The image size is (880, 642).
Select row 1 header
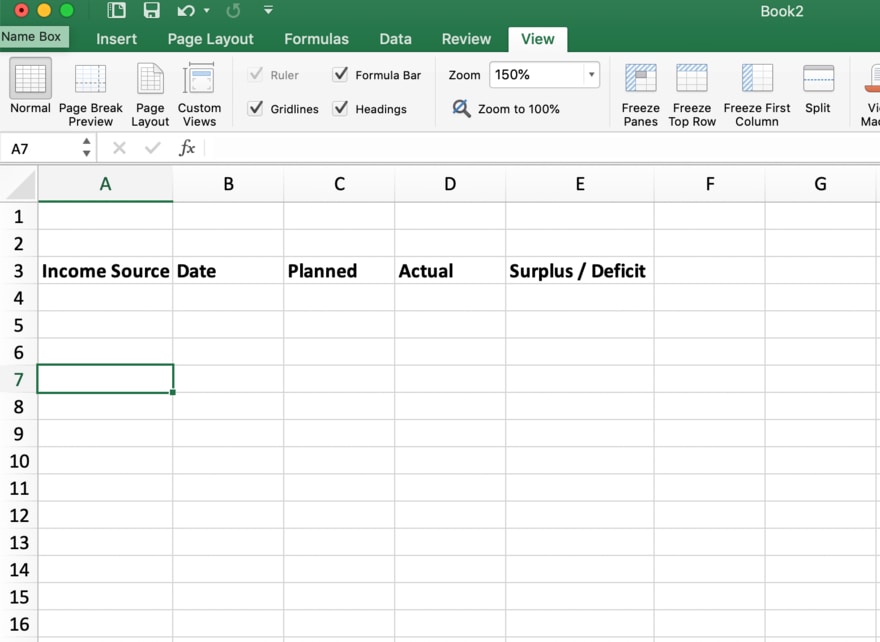coord(19,217)
